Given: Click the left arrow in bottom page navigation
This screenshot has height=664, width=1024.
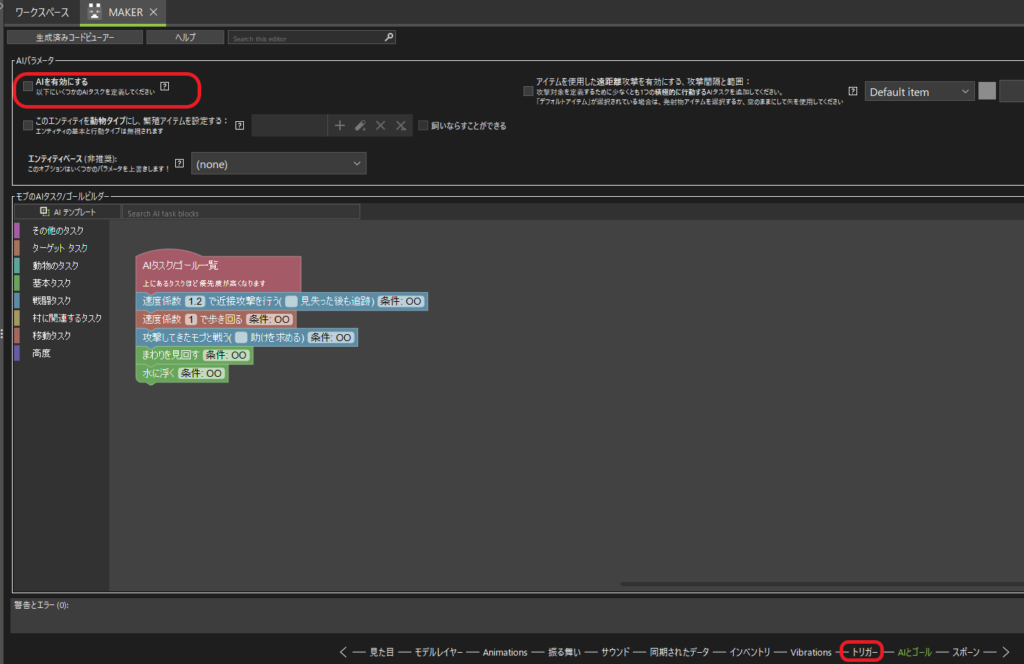Looking at the screenshot, I should coord(343,652).
